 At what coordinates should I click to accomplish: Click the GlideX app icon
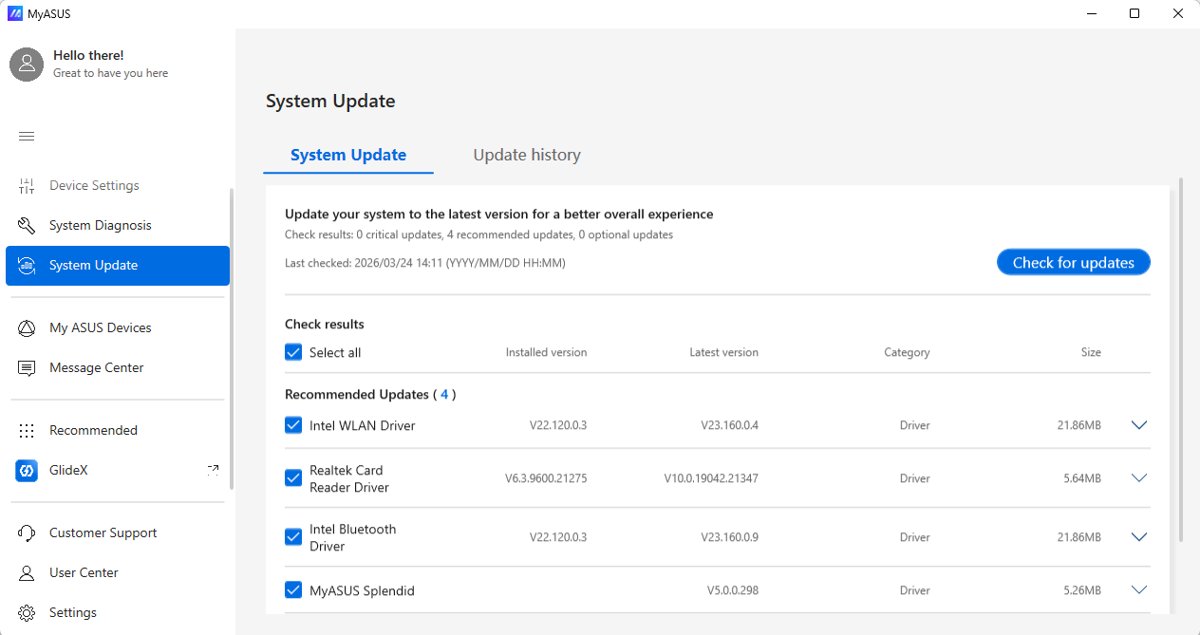click(x=27, y=470)
